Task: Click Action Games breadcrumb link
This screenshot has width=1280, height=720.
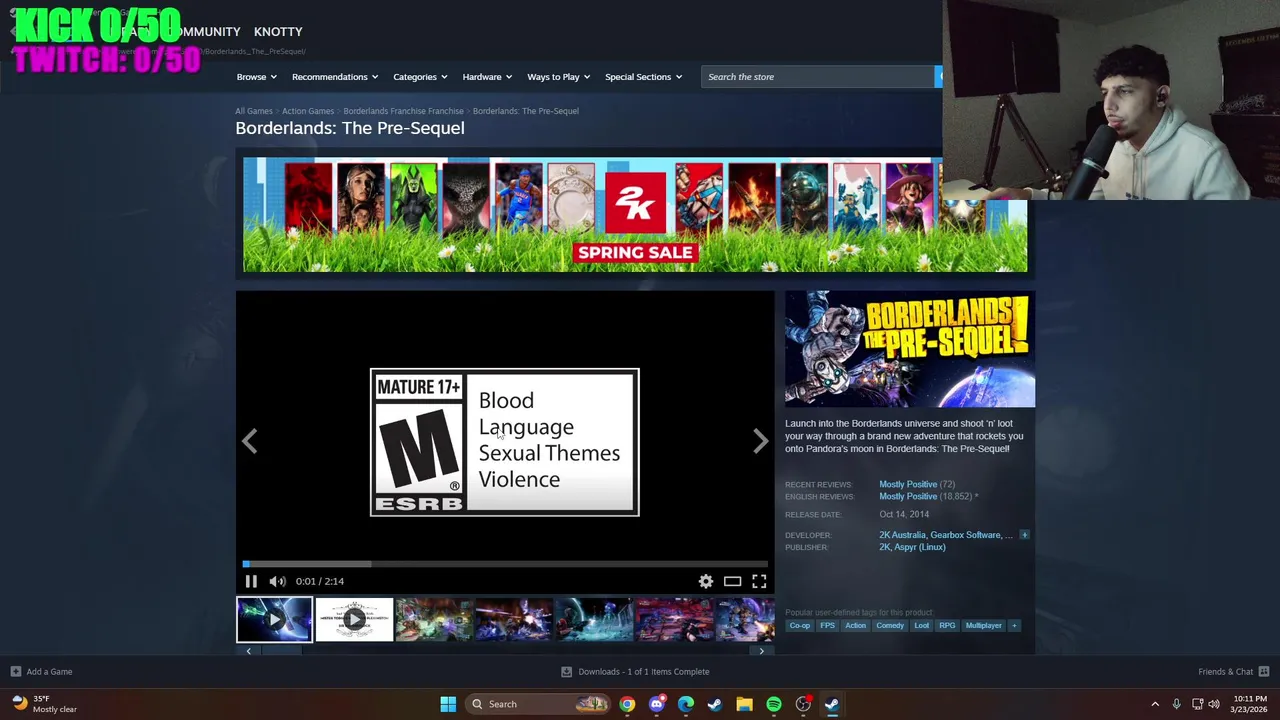Action: (x=308, y=111)
